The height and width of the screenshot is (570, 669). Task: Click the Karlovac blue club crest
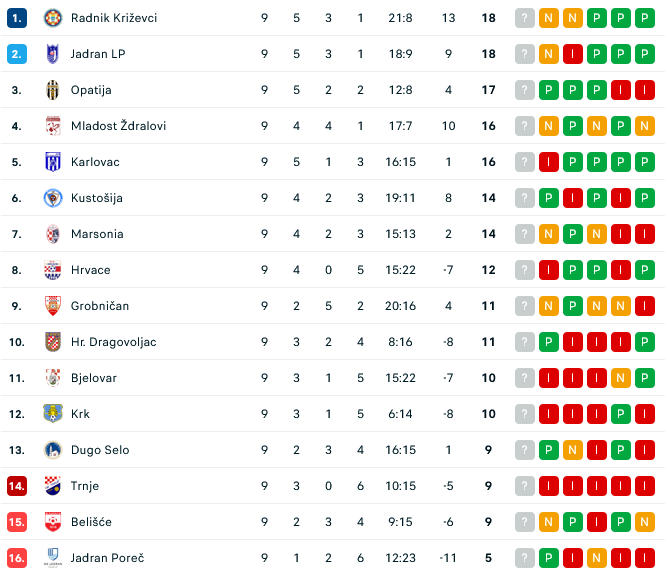[x=53, y=162]
